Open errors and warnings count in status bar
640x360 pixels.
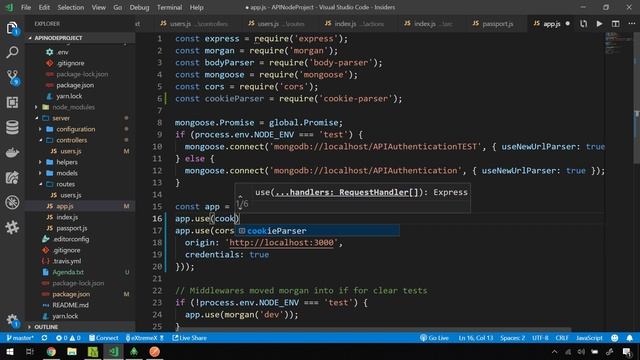click(68, 338)
